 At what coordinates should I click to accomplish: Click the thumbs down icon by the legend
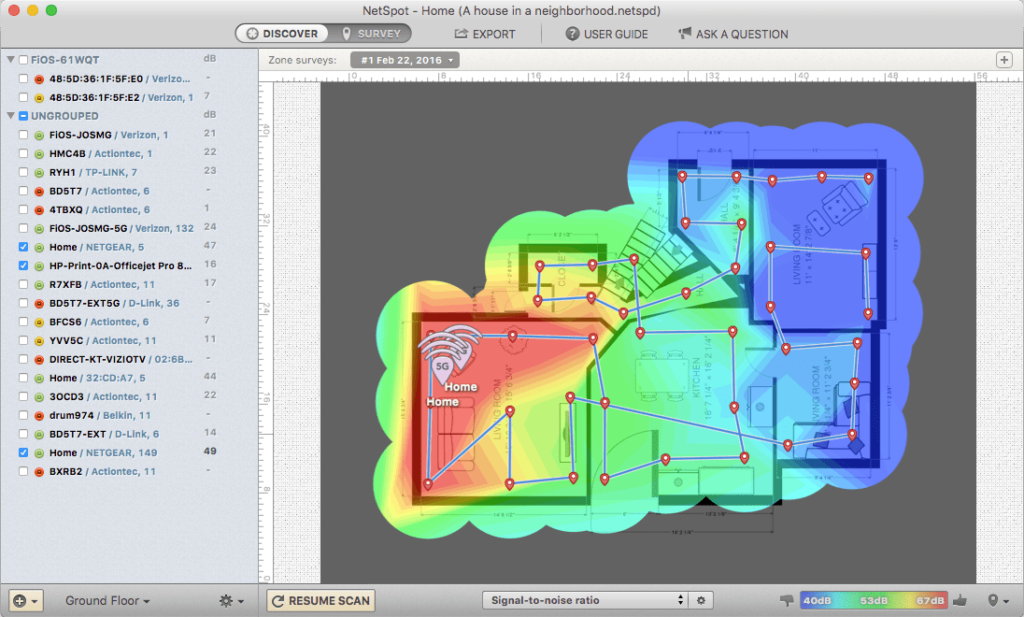(787, 601)
